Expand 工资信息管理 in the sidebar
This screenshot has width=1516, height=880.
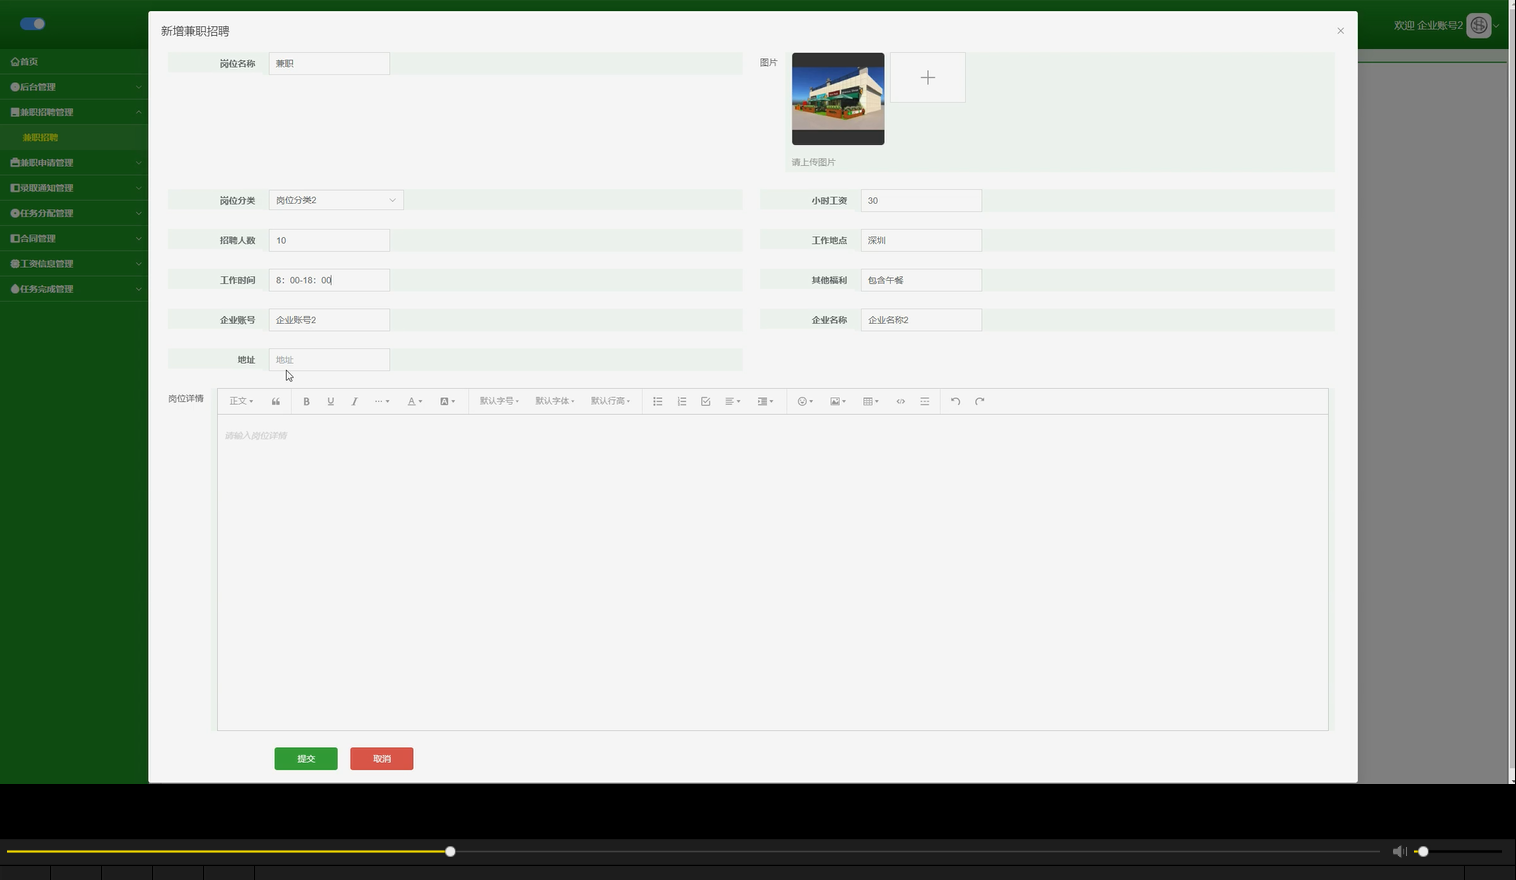(74, 263)
